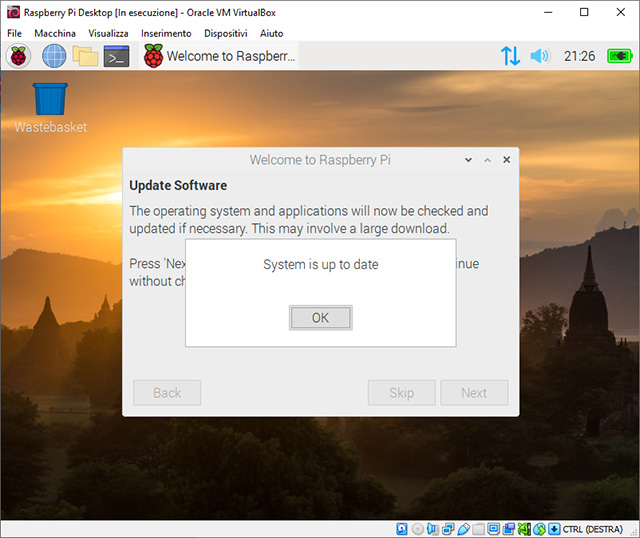Click the VirtualBox keyboard capture arrow icon
Screen dimensions: 640x538
tap(554, 529)
